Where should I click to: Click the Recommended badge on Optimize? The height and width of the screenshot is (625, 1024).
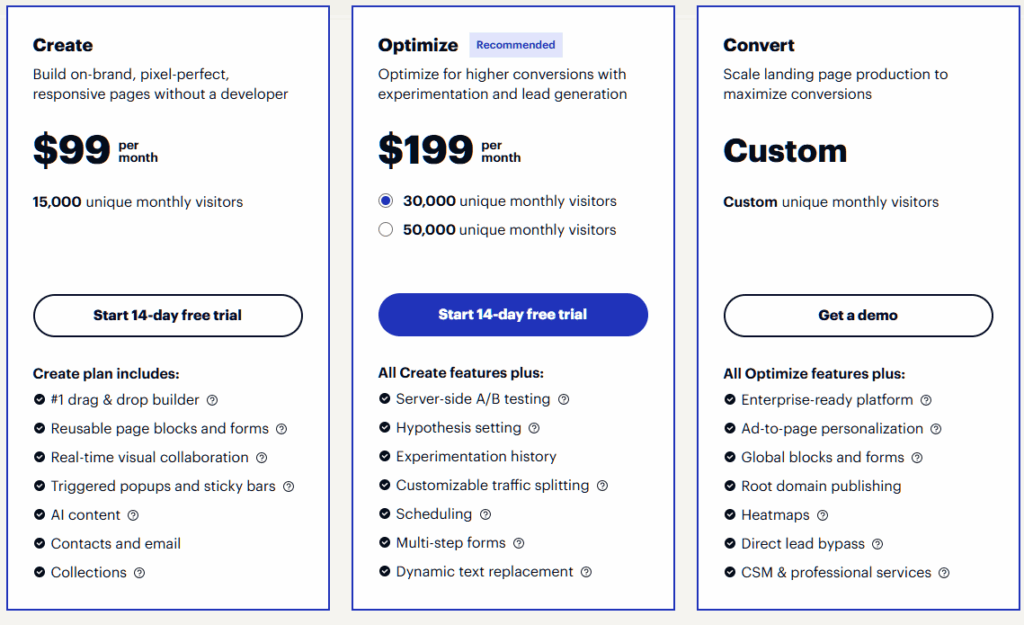coord(516,45)
